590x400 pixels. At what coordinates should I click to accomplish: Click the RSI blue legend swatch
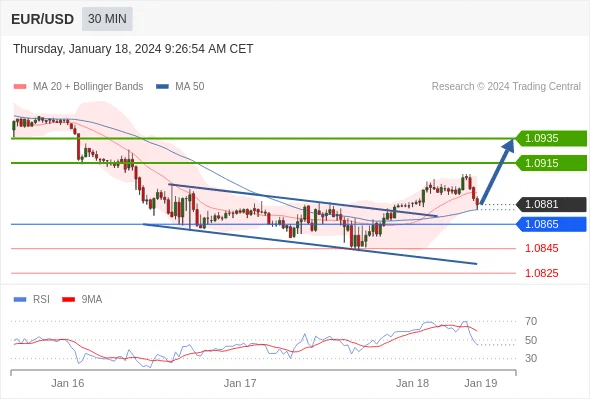pyautogui.click(x=20, y=300)
